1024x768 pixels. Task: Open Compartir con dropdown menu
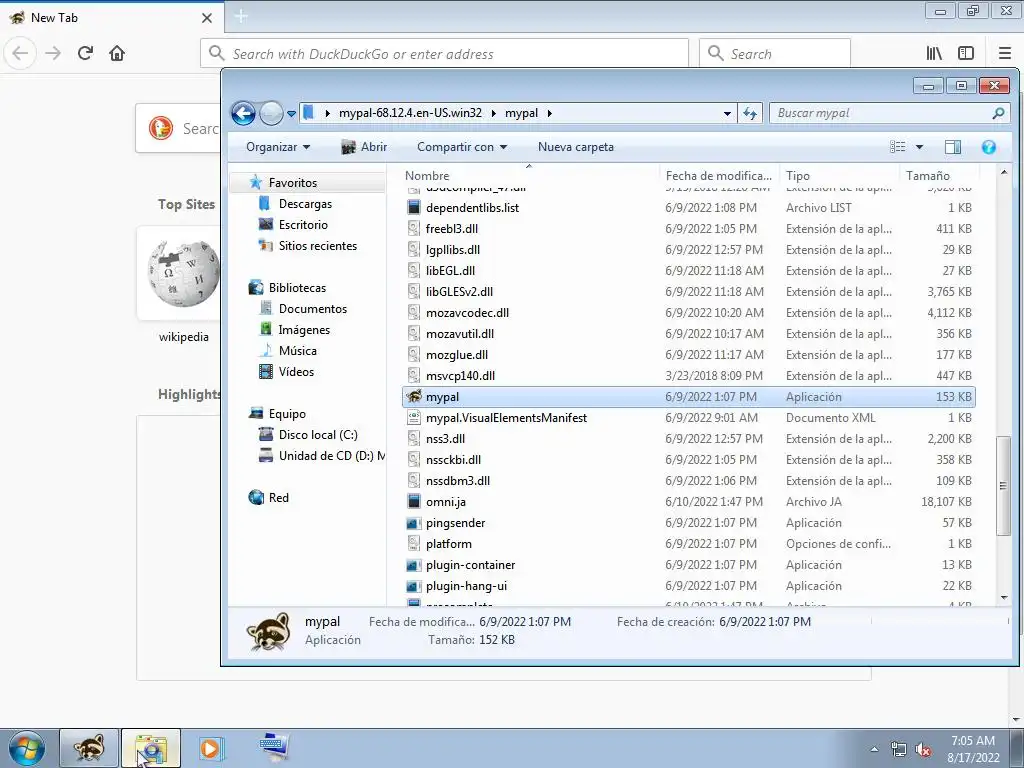tap(462, 147)
